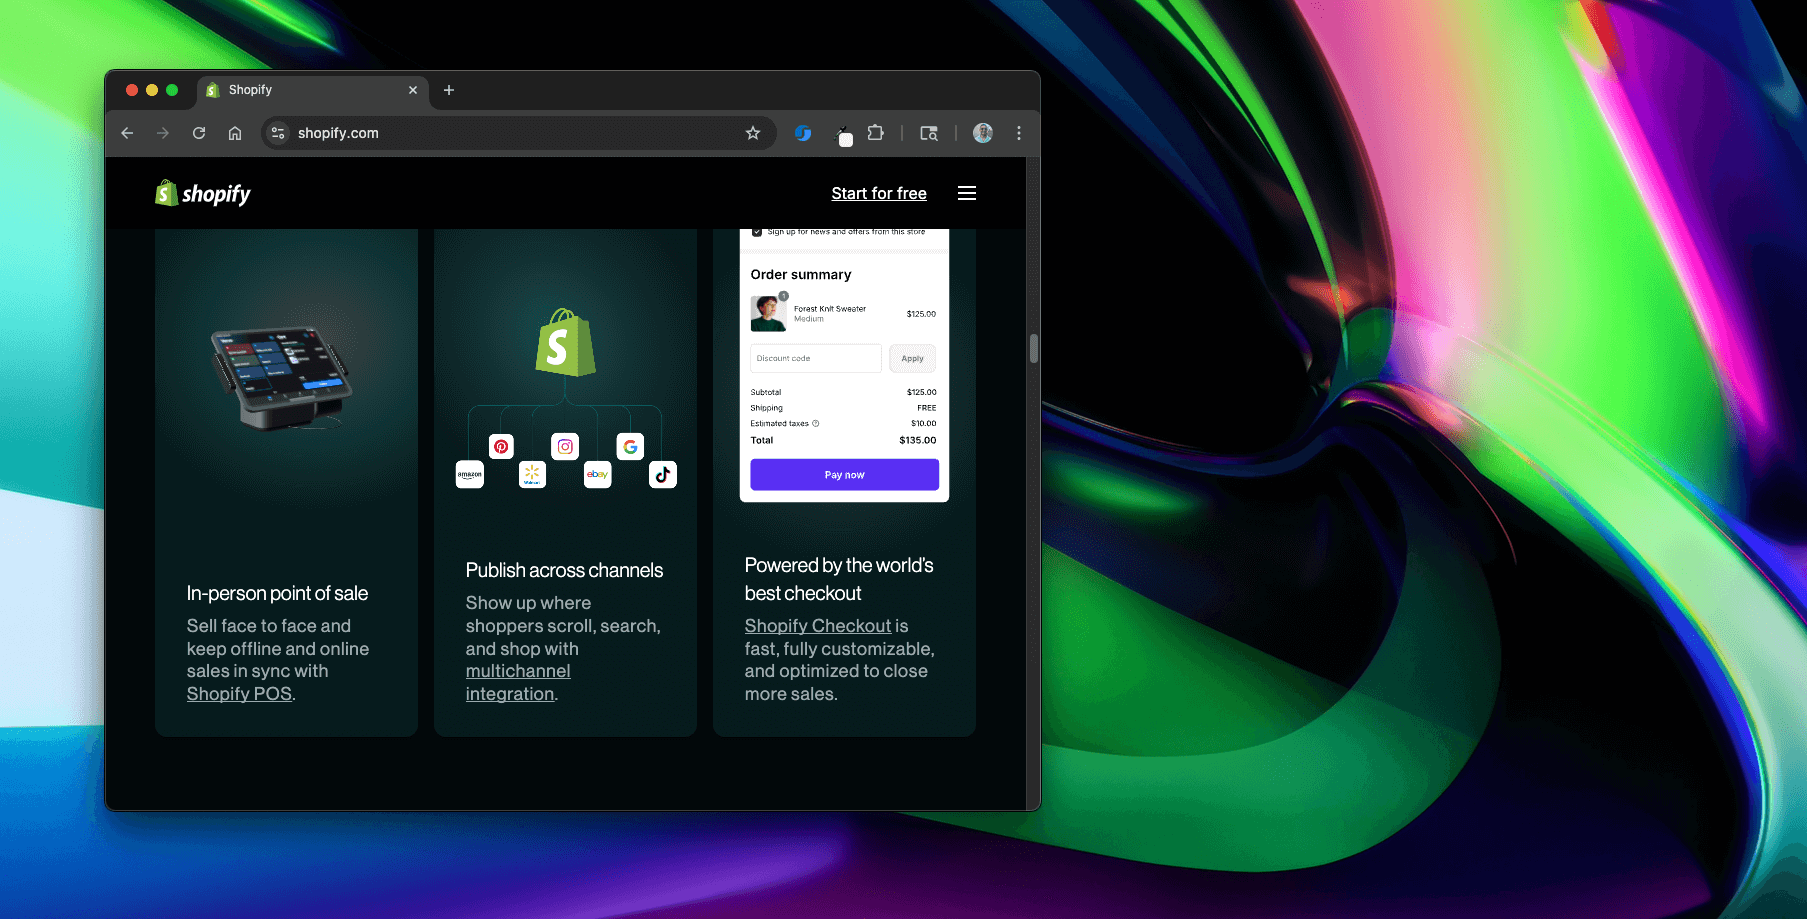This screenshot has height=919, width=1807.
Task: Click the Pinterest channel icon
Action: (x=501, y=446)
